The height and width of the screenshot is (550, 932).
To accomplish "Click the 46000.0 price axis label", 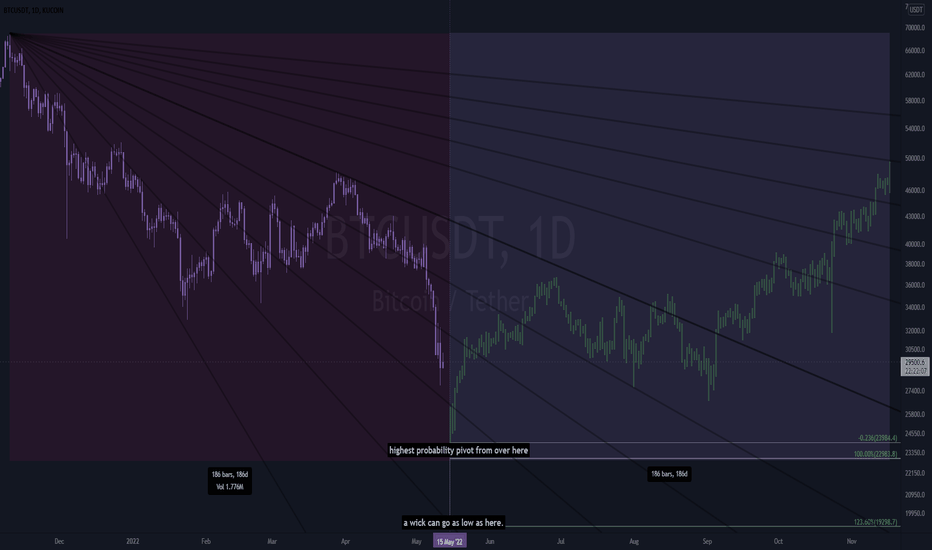I will [x=915, y=191].
